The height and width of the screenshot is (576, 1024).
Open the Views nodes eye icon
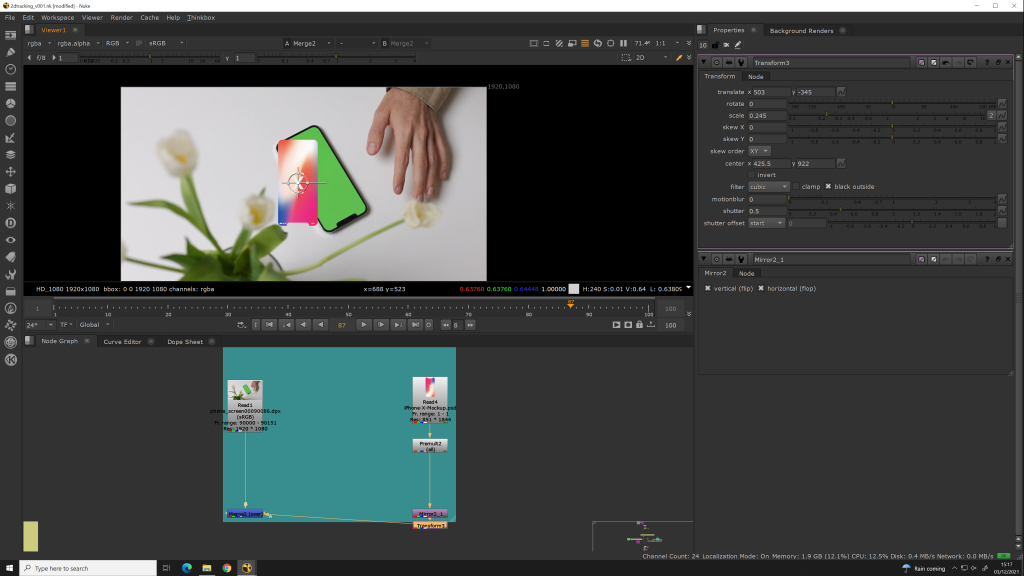coord(10,240)
